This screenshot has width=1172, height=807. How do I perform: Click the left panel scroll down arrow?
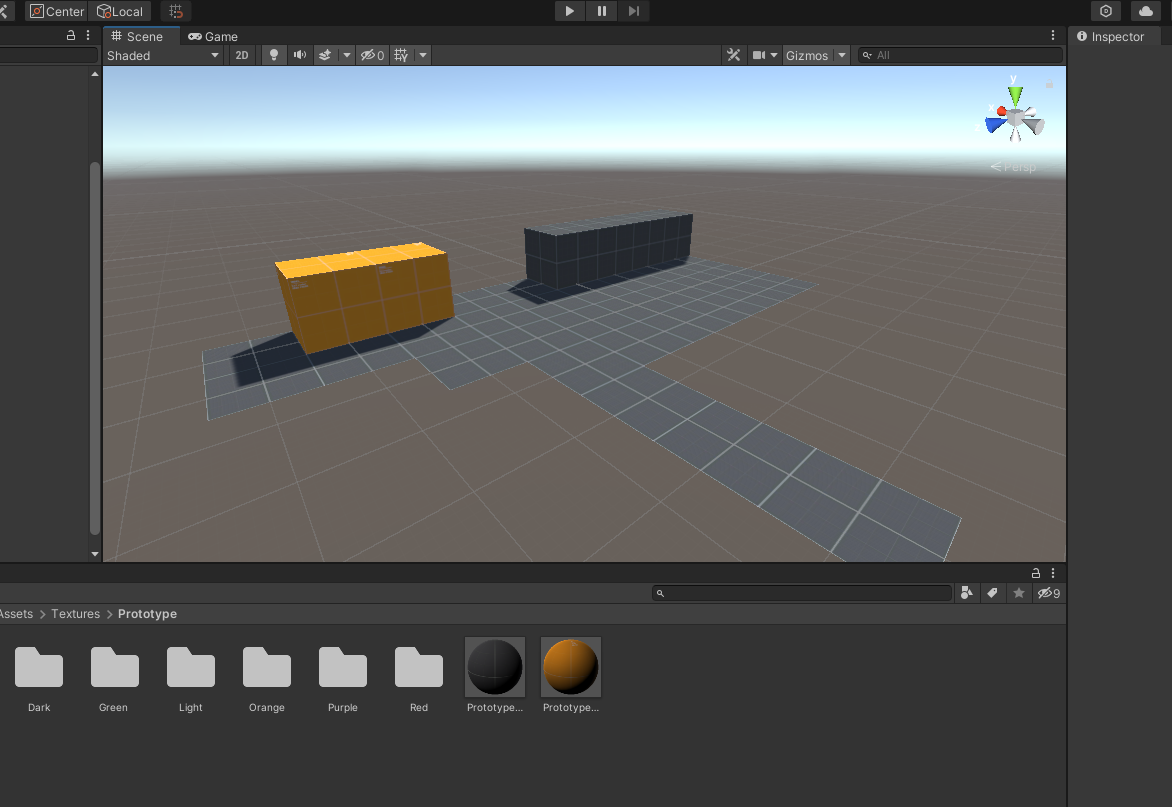(95, 554)
